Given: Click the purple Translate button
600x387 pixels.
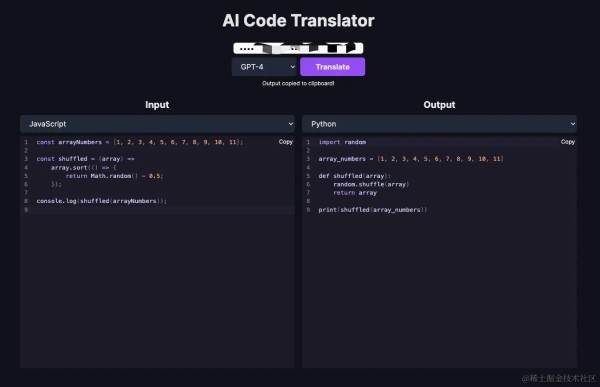Looking at the screenshot, I should 332,67.
